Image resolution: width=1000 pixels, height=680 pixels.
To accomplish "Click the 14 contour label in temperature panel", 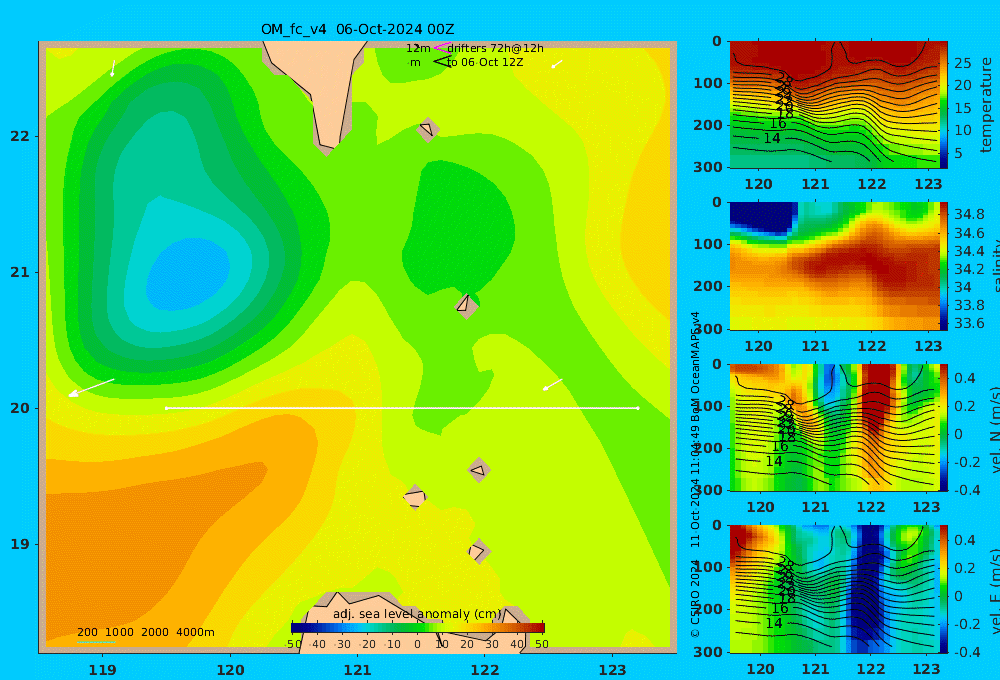I will point(772,138).
